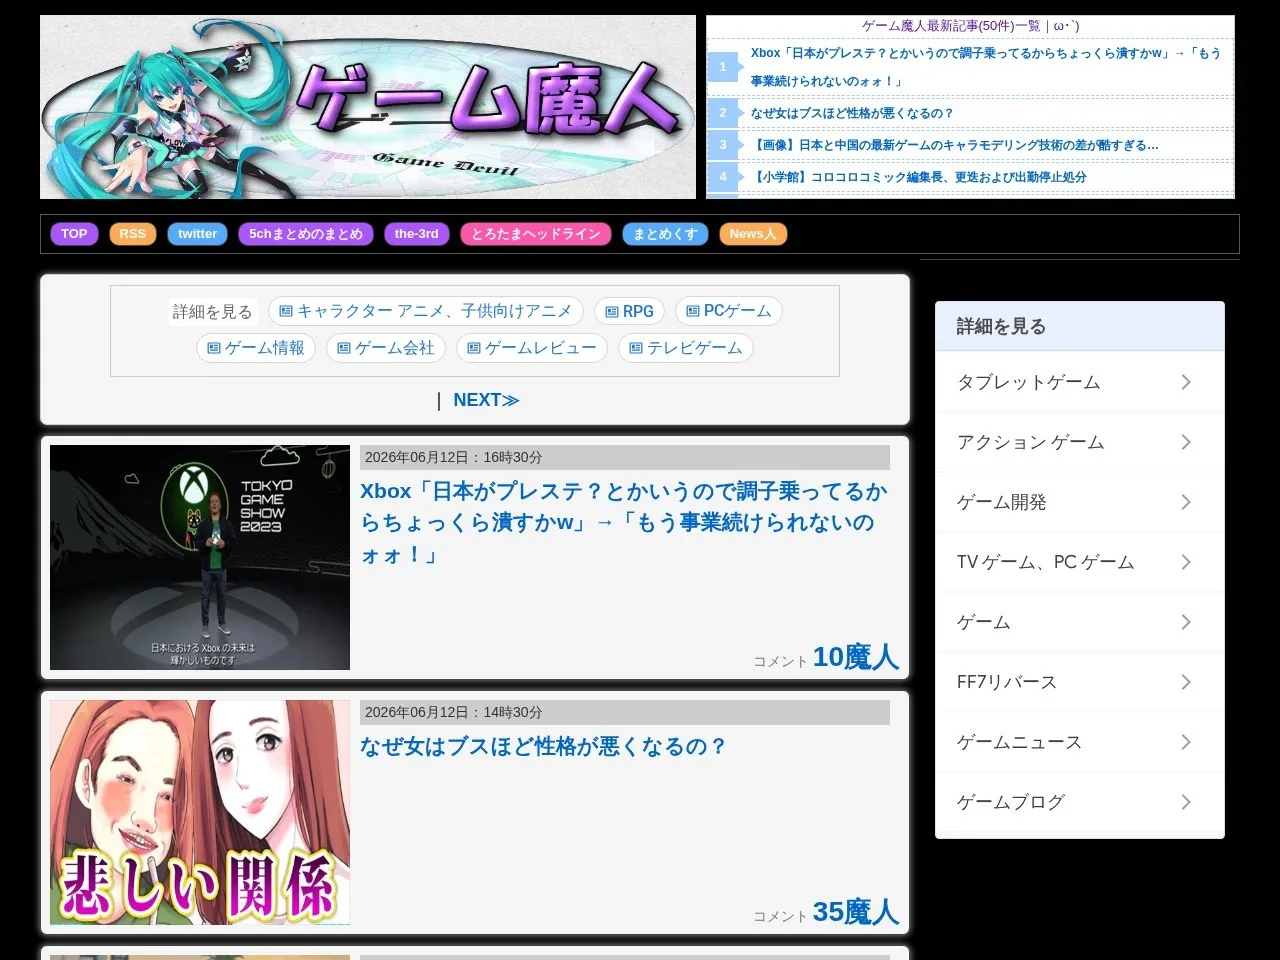Expand the FF7リバース chevron

point(1186,682)
